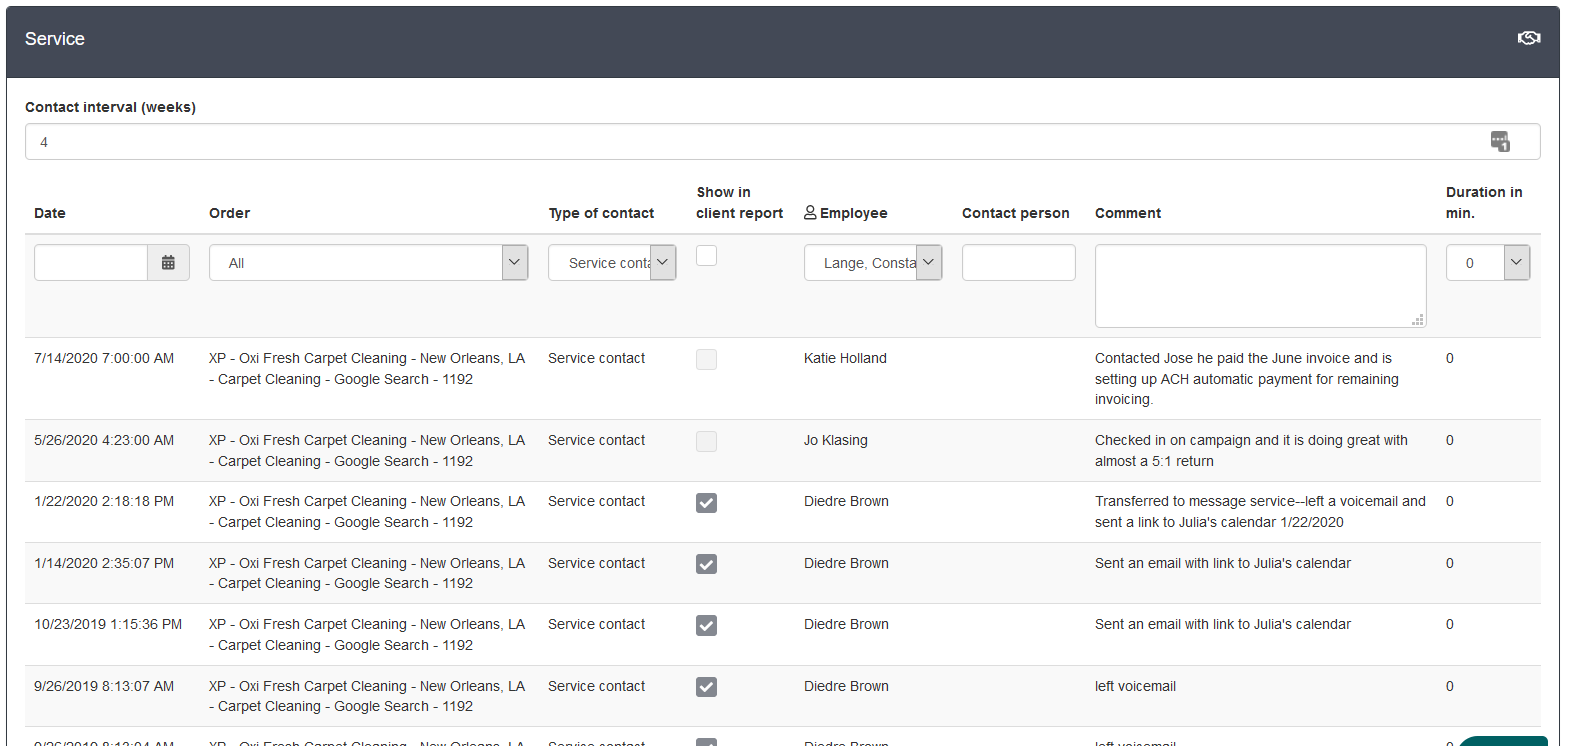Tick the Show in client report filter checkbox
This screenshot has width=1571, height=746.
pos(706,256)
